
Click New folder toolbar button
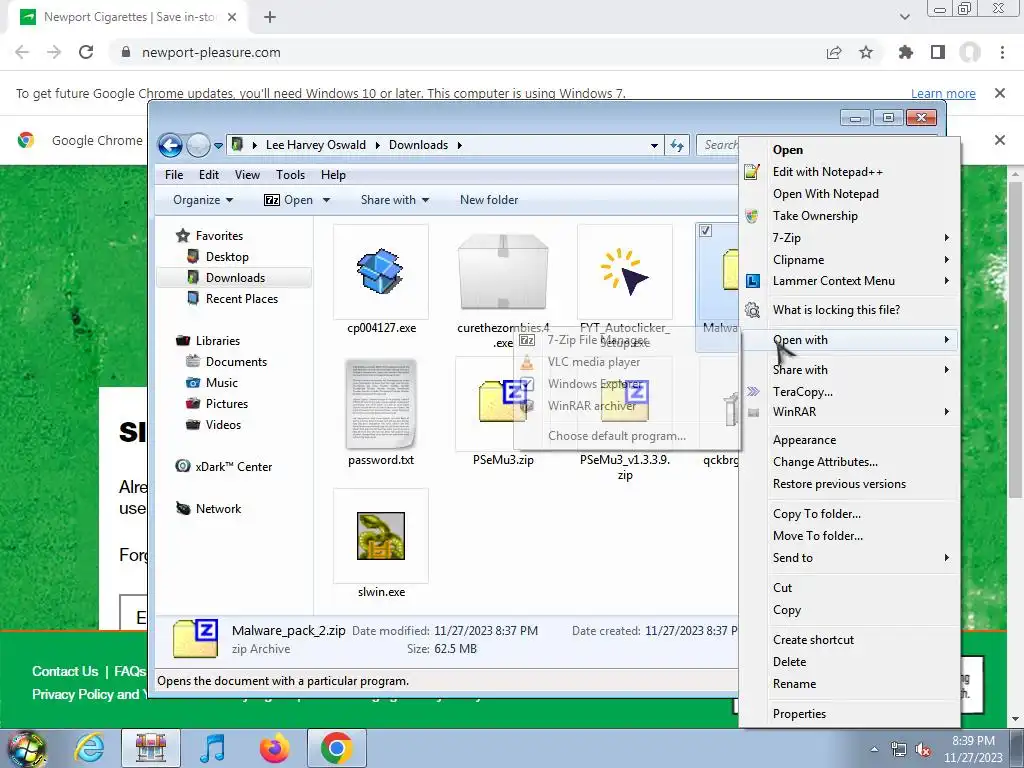488,200
